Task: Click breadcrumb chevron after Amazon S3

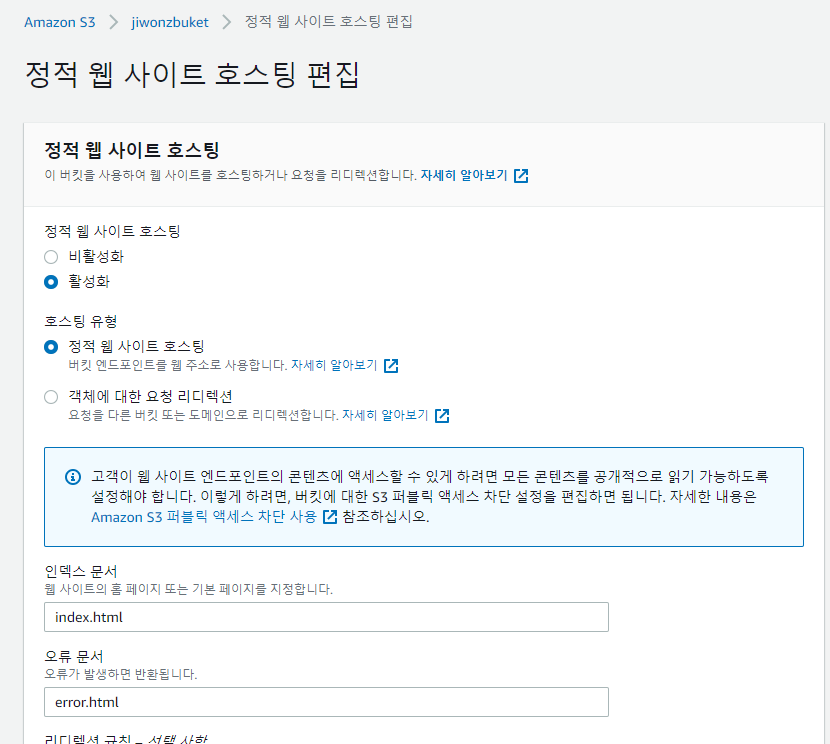Action: click(x=114, y=22)
